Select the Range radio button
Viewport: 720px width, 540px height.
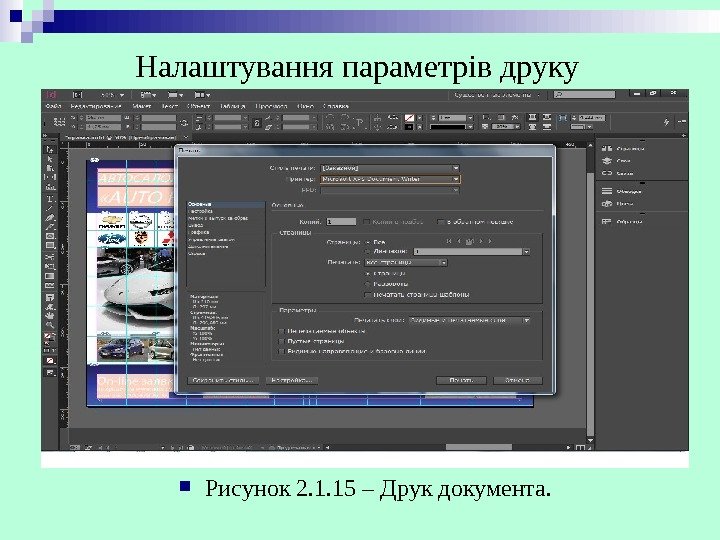click(368, 252)
